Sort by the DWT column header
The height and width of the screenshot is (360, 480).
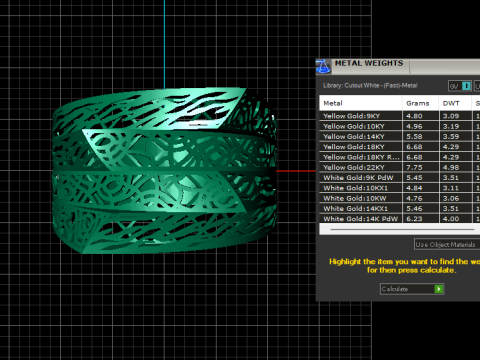455,103
